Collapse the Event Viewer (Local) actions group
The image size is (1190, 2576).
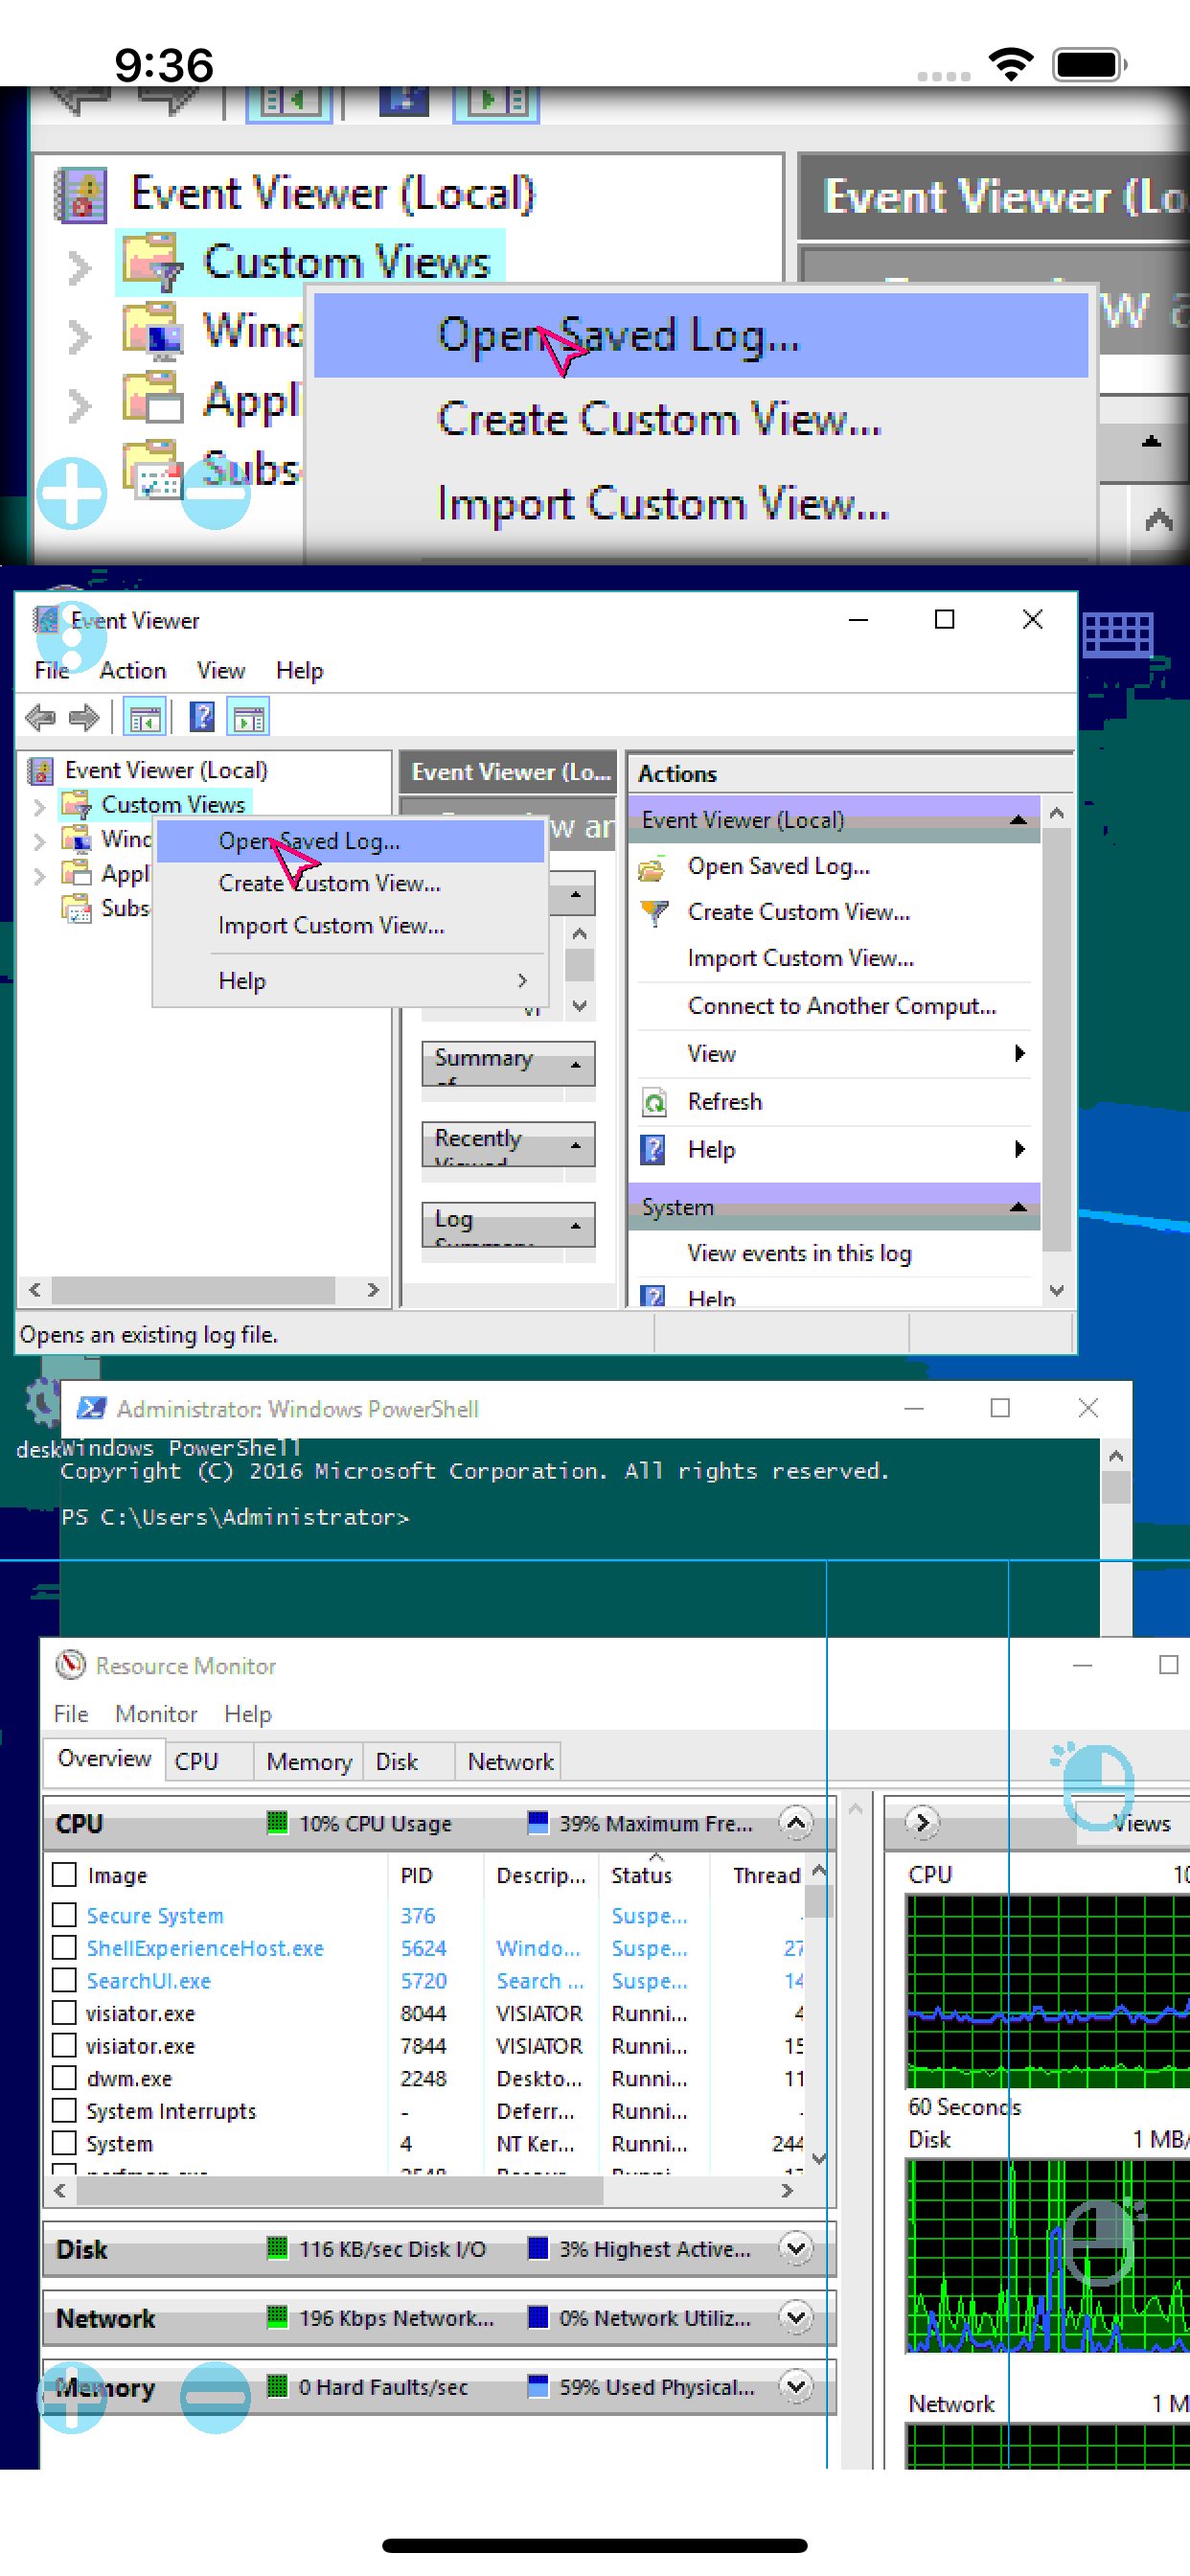[x=1018, y=820]
